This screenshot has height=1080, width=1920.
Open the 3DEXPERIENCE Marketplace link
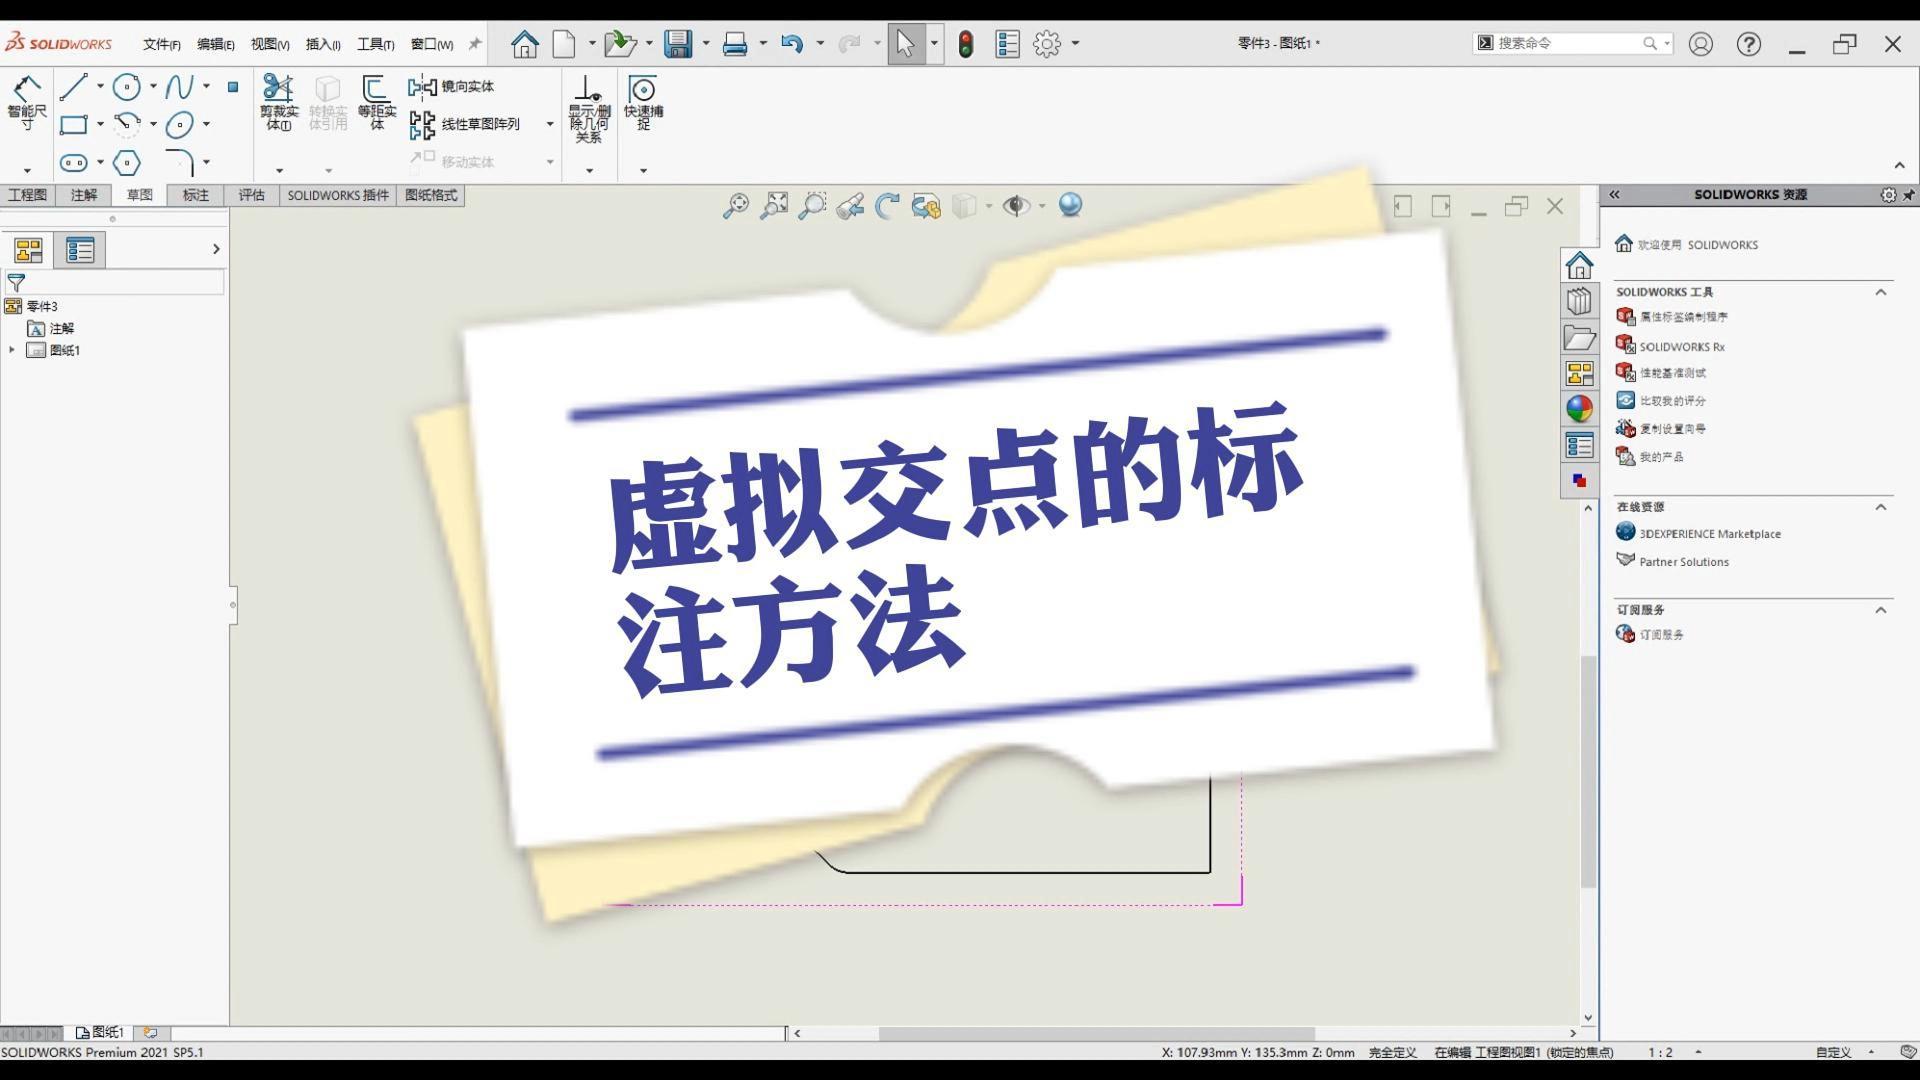(x=1709, y=534)
